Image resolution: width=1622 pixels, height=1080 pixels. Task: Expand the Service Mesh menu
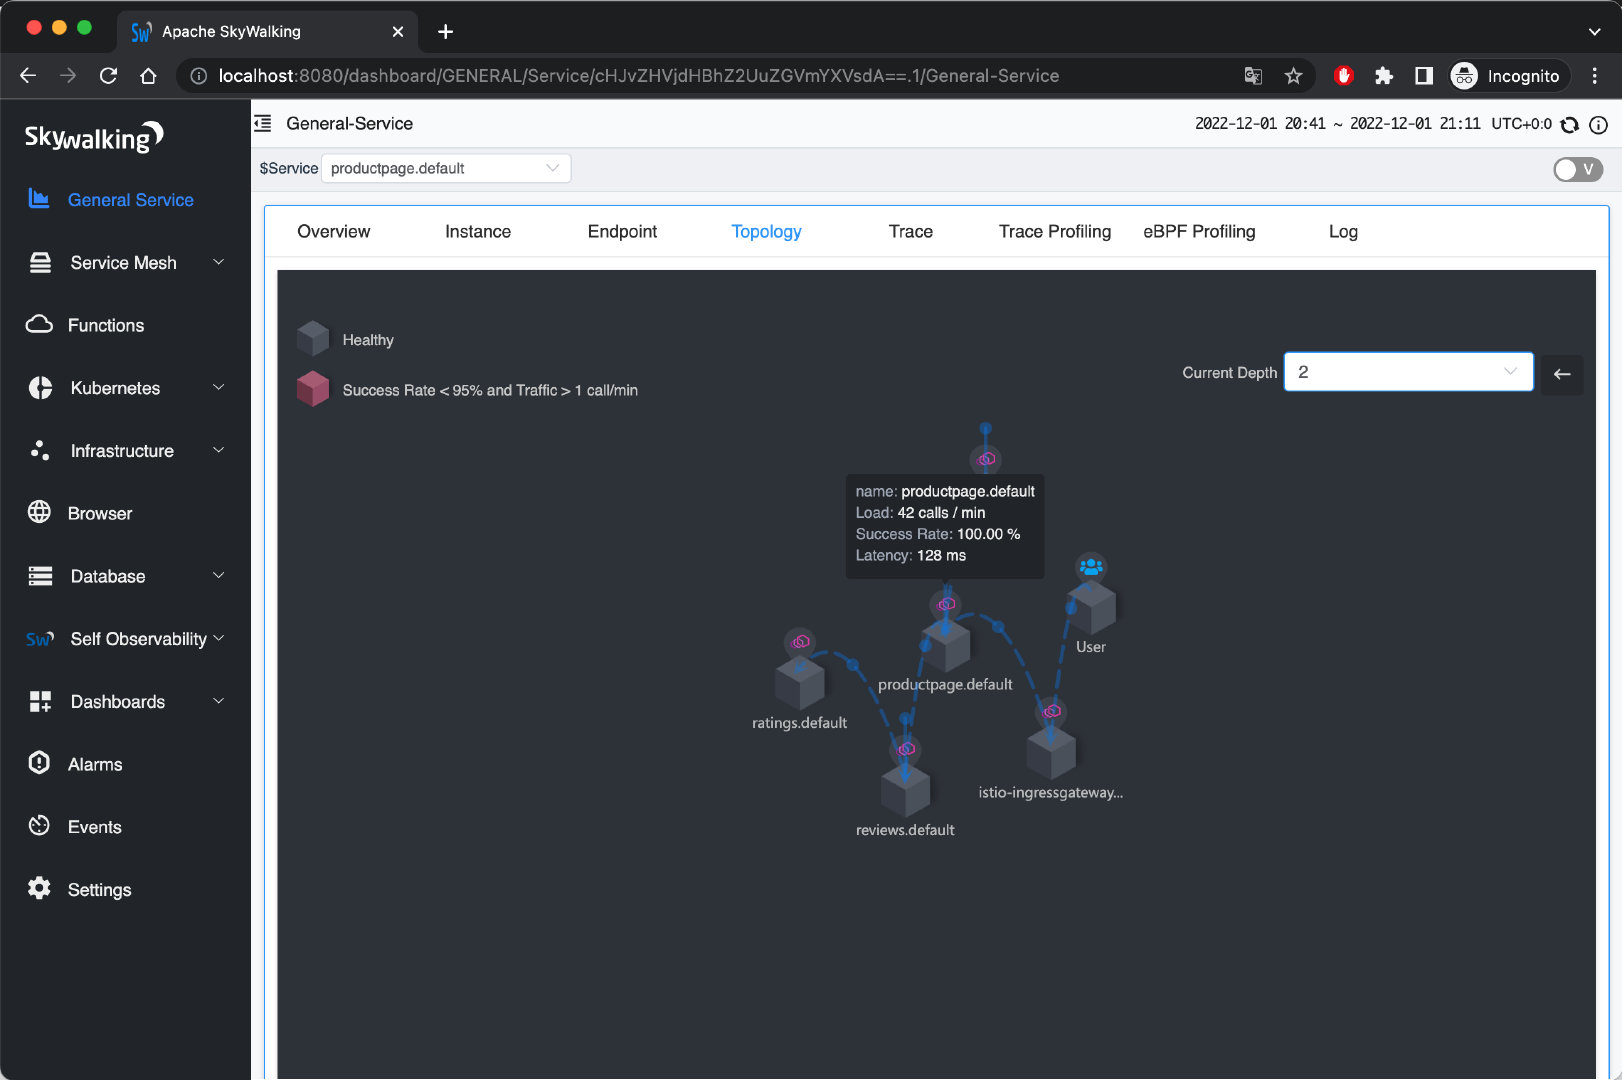pyautogui.click(x=125, y=263)
